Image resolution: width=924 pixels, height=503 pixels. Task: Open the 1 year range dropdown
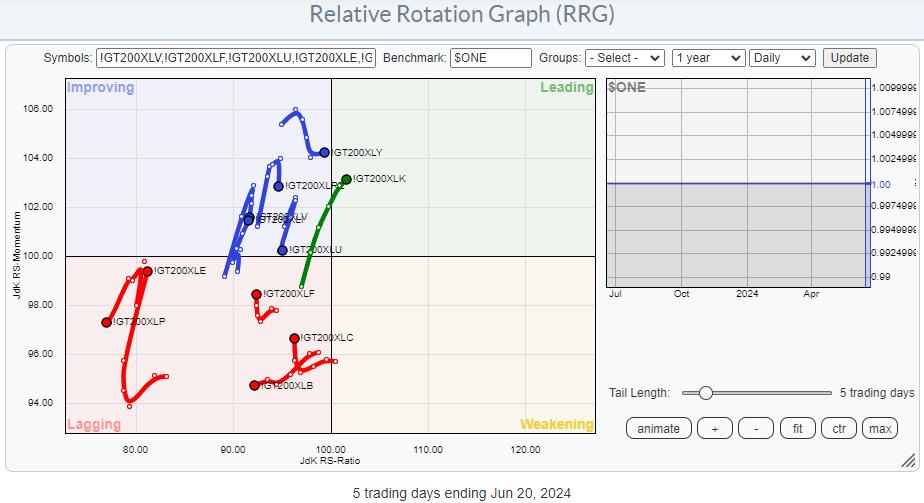pyautogui.click(x=706, y=58)
